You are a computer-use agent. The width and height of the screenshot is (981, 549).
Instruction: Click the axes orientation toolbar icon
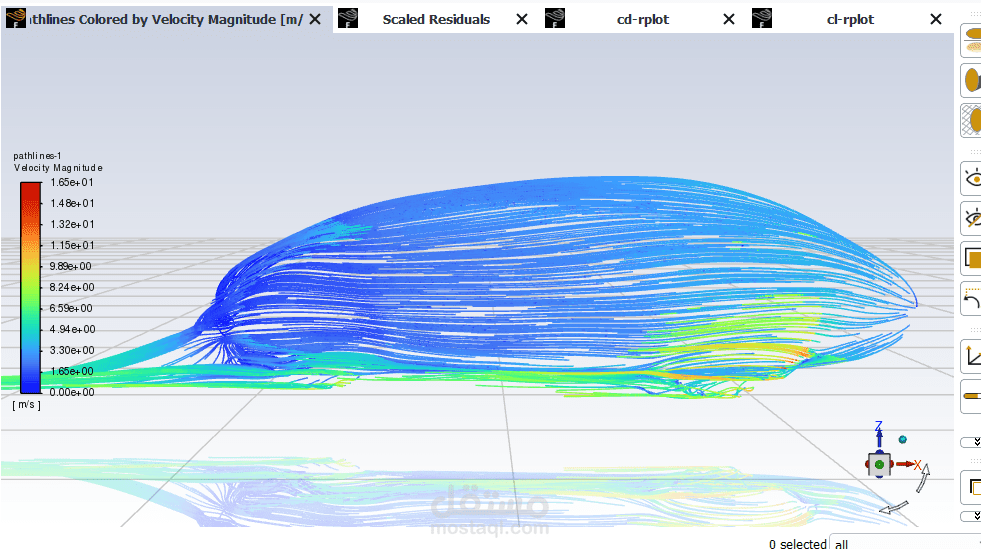tap(972, 357)
